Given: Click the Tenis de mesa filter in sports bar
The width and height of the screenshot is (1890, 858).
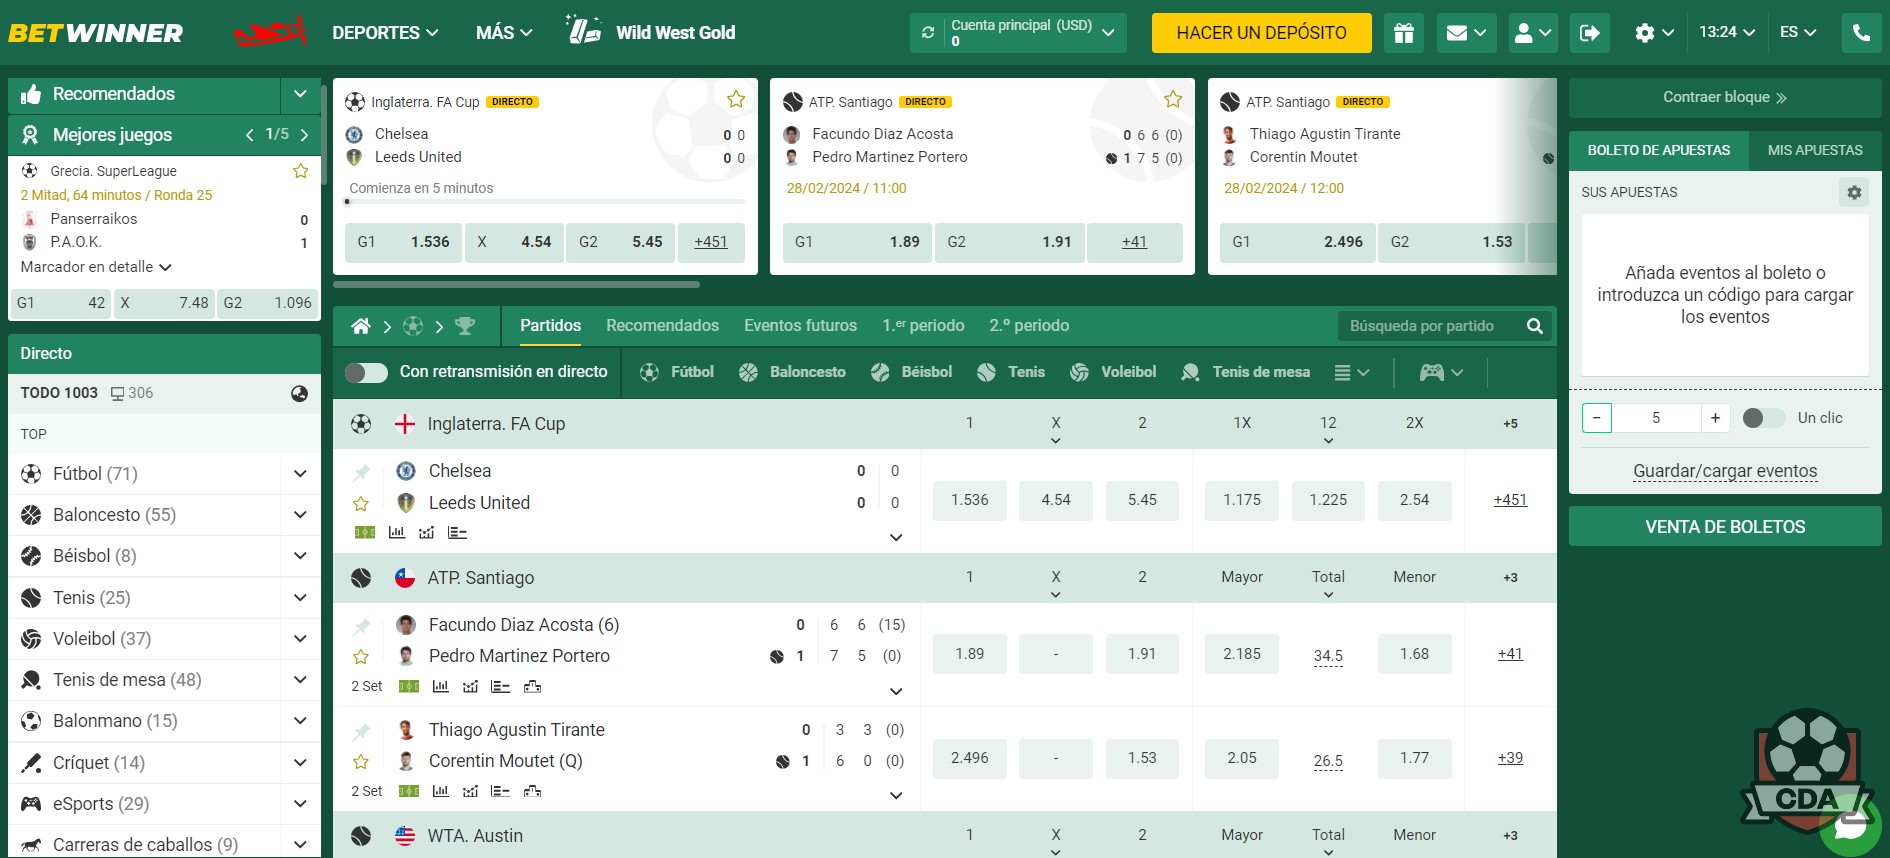Looking at the screenshot, I should 1245,372.
